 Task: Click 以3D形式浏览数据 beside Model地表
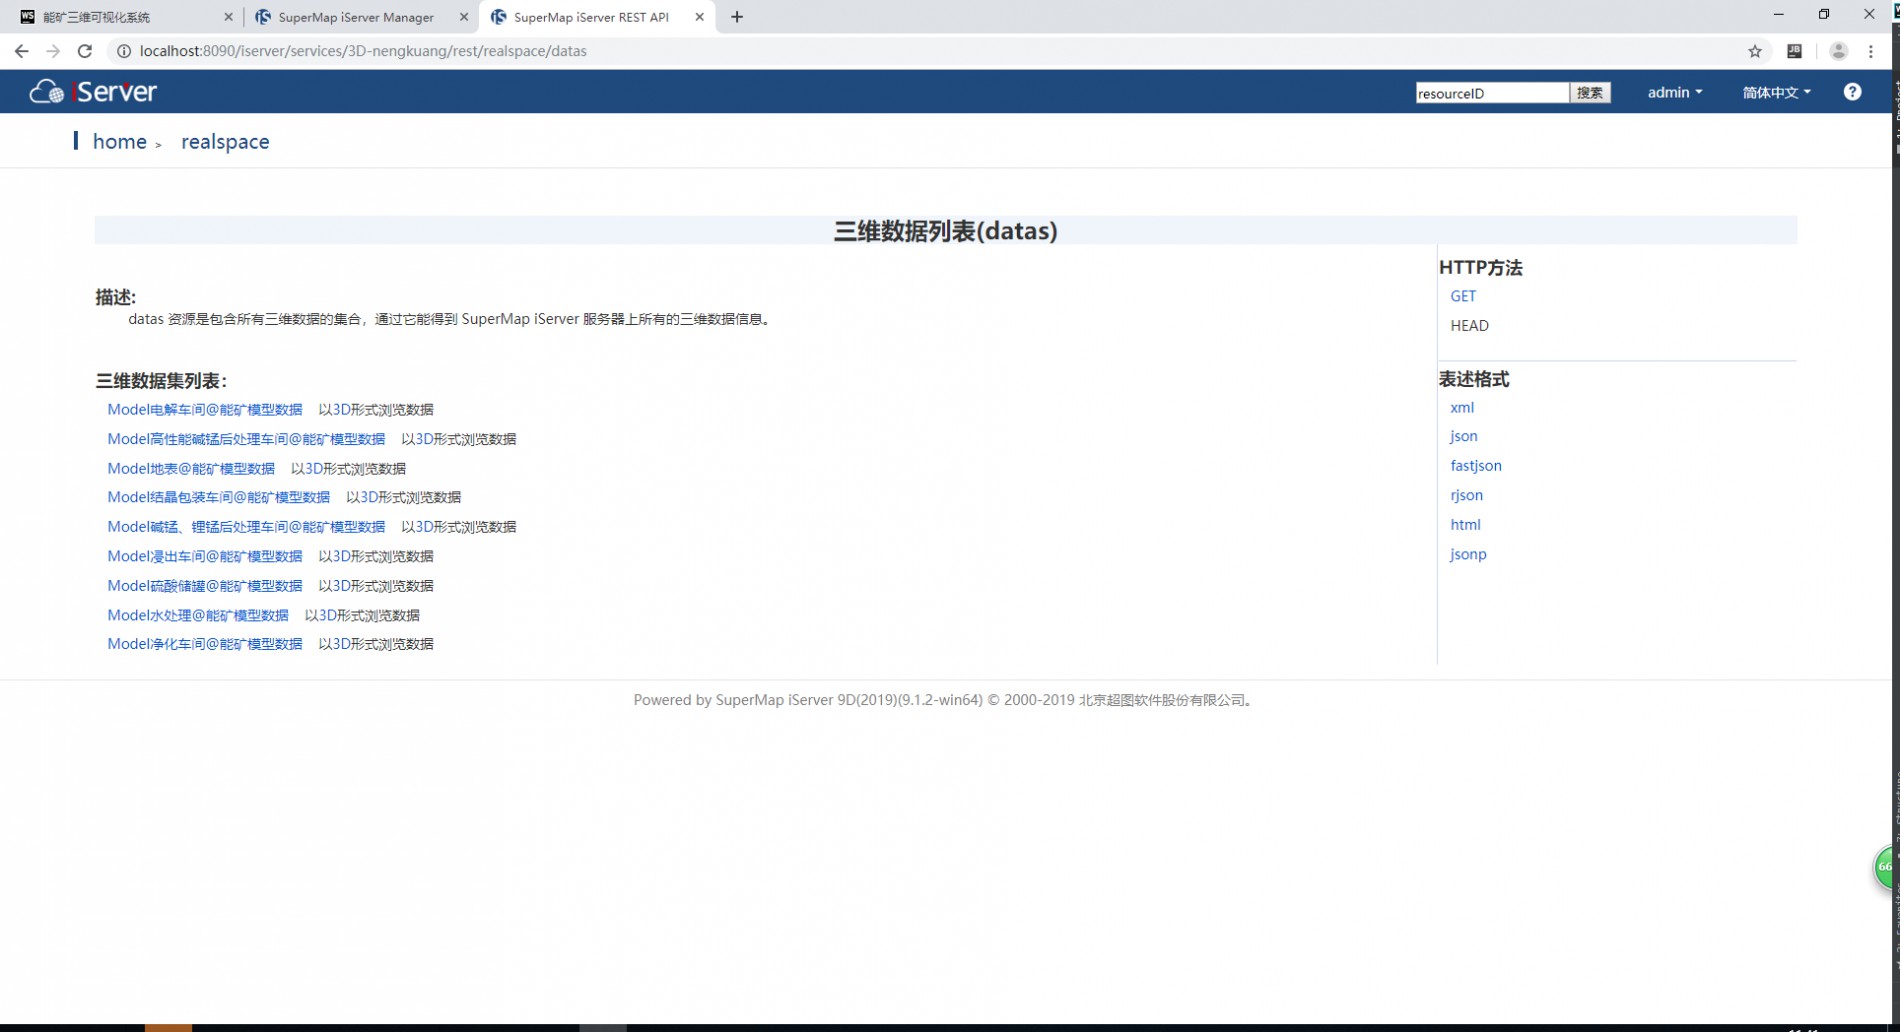[348, 469]
